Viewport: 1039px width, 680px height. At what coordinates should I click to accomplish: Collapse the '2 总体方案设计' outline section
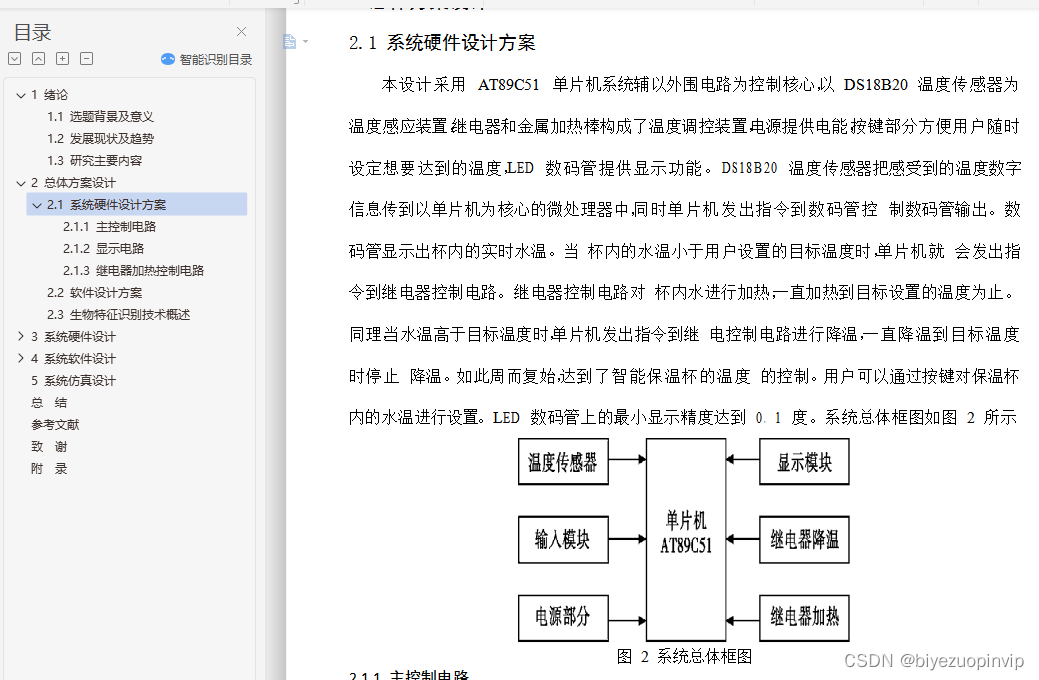tap(21, 184)
